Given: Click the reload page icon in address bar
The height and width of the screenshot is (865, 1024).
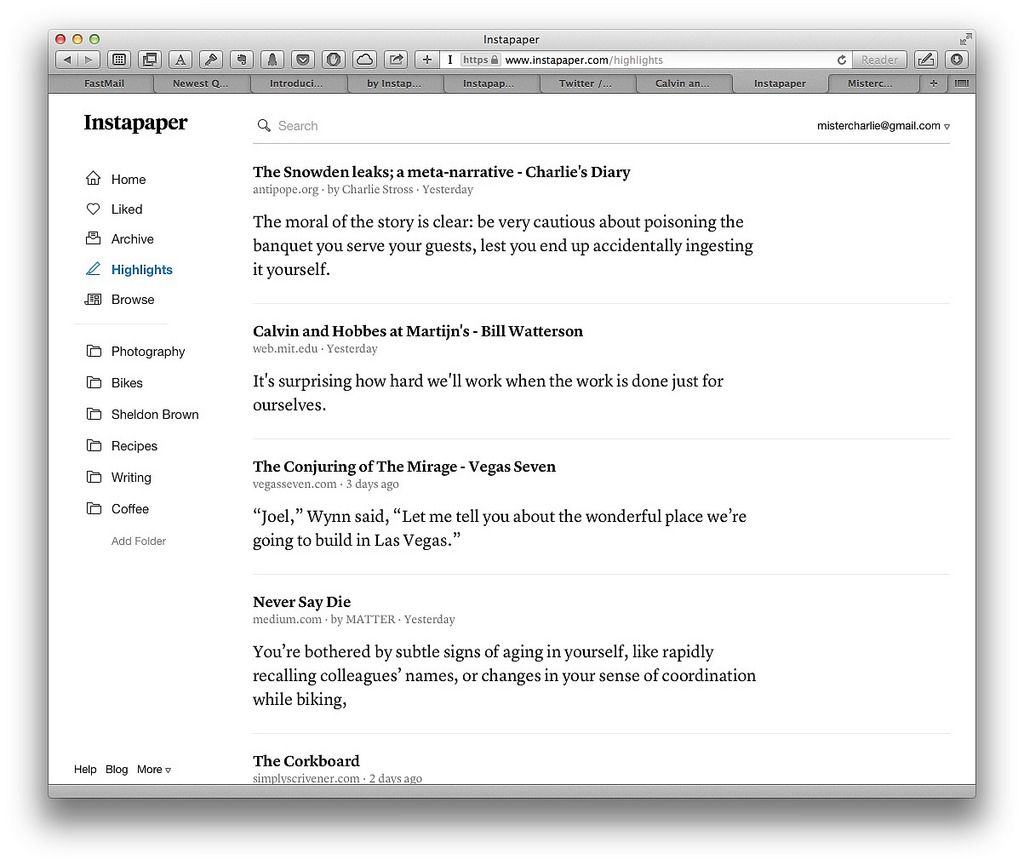Looking at the screenshot, I should point(841,60).
